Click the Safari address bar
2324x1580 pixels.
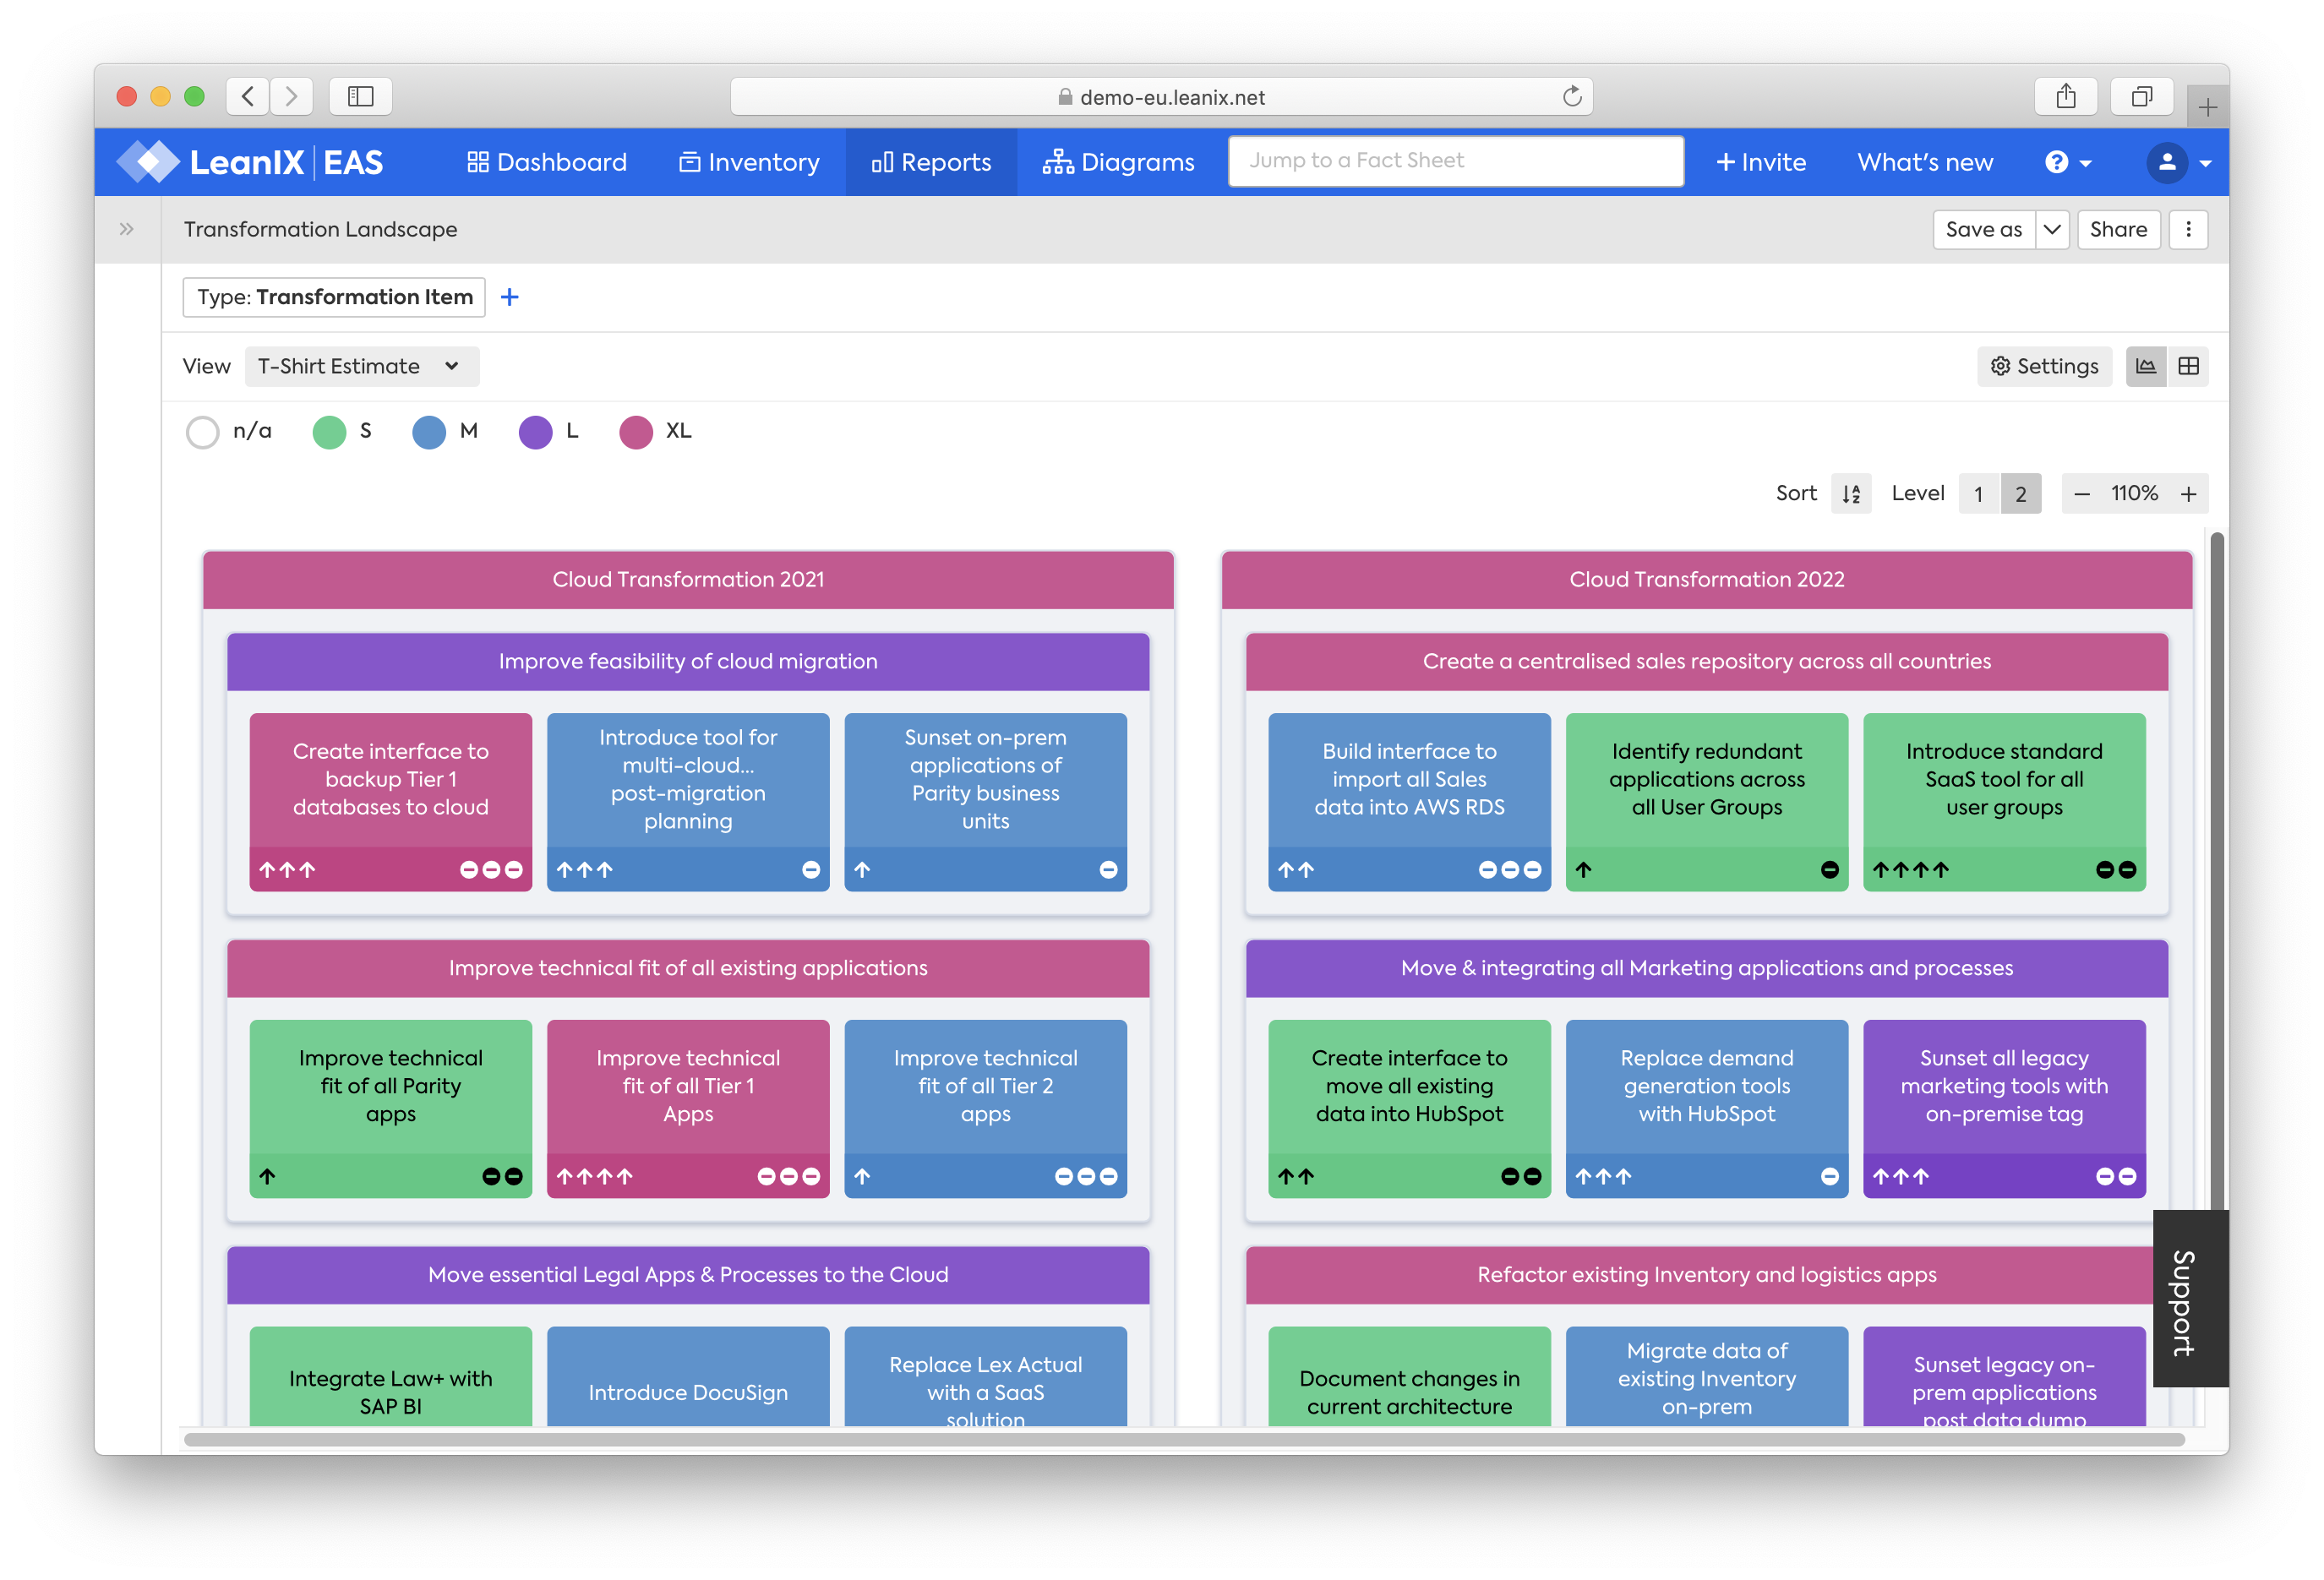click(x=1161, y=97)
